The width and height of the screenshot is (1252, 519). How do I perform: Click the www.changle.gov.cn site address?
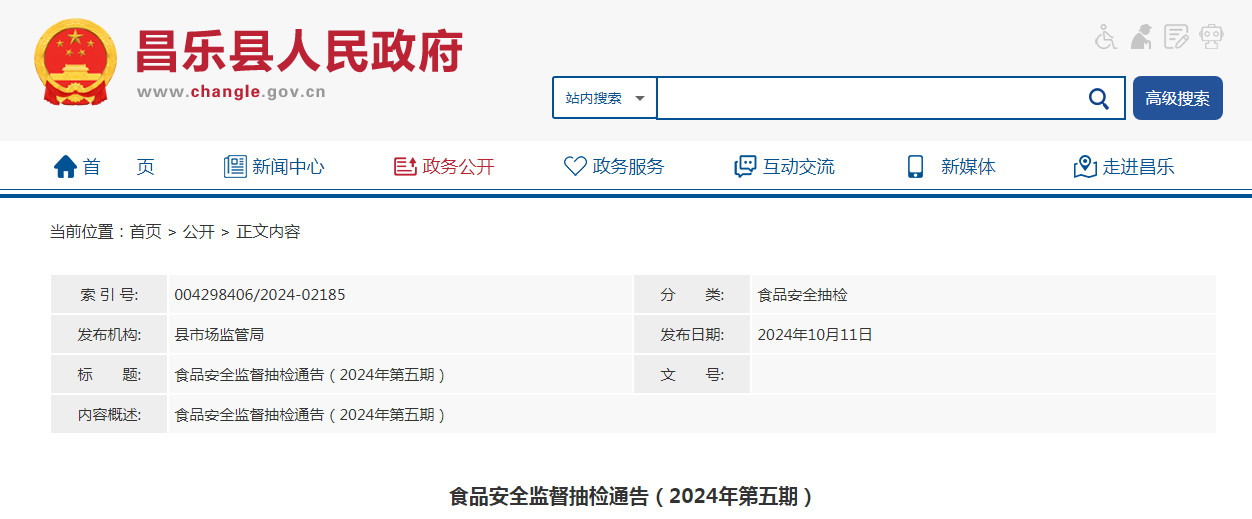231,92
